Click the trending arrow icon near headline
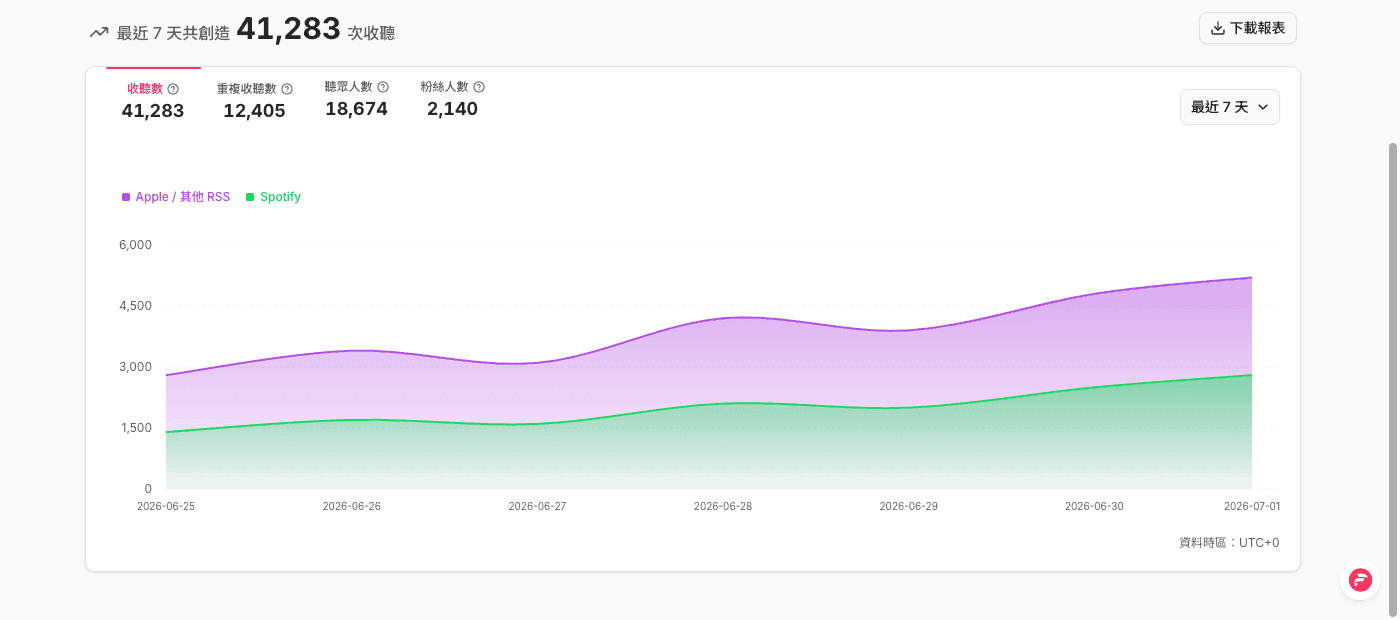The height and width of the screenshot is (620, 1400). (99, 32)
